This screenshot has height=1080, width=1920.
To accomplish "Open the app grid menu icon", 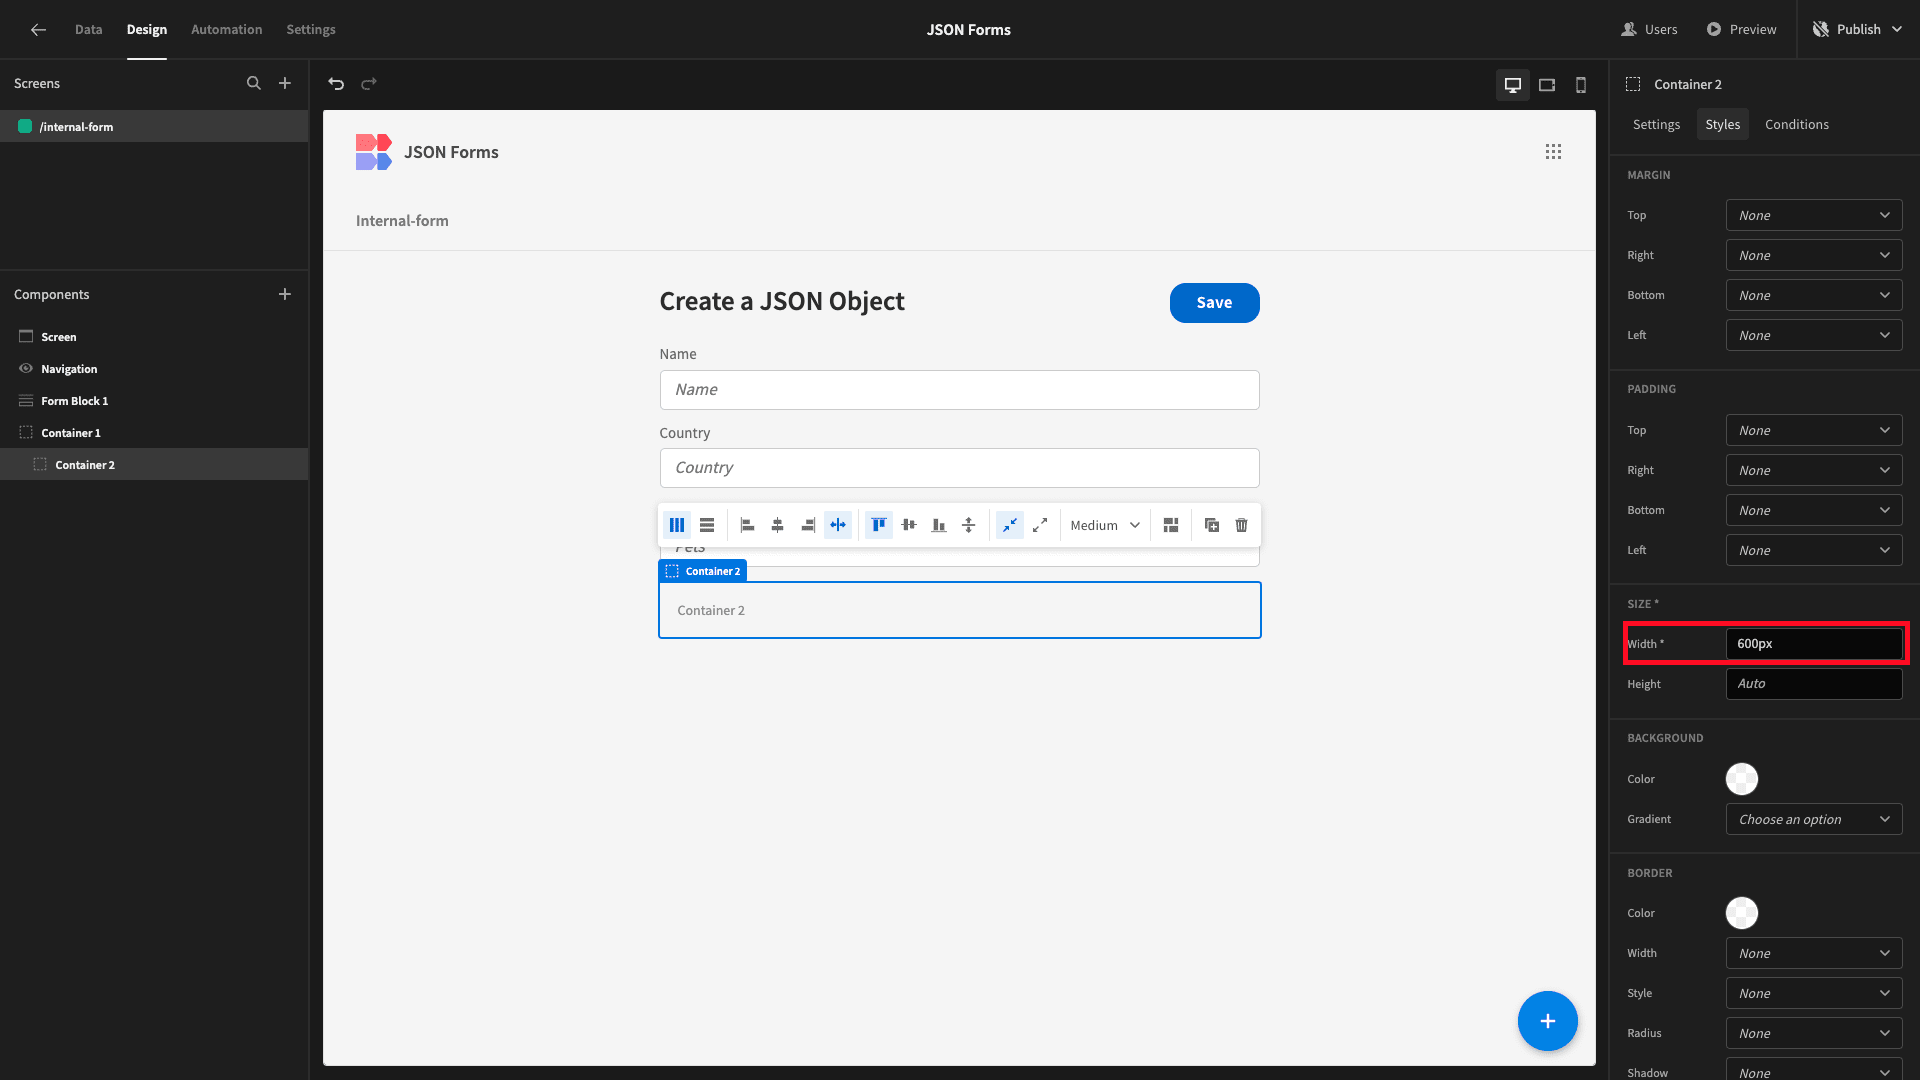I will 1553,152.
